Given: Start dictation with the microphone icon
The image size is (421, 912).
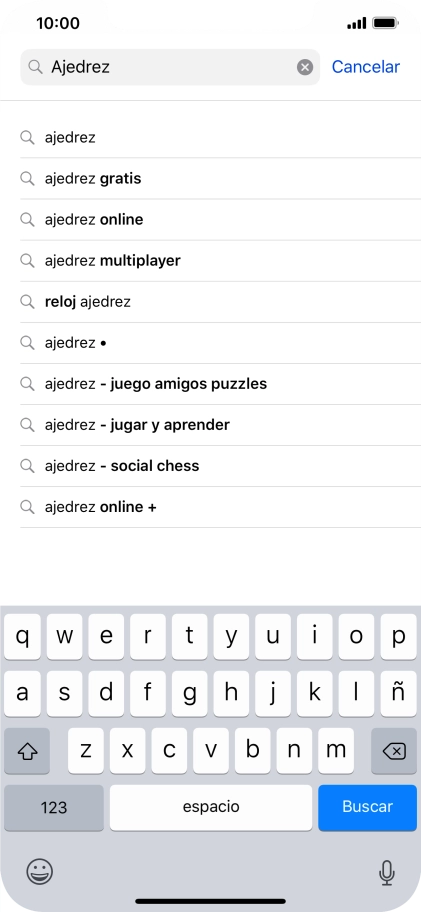Looking at the screenshot, I should click(386, 872).
